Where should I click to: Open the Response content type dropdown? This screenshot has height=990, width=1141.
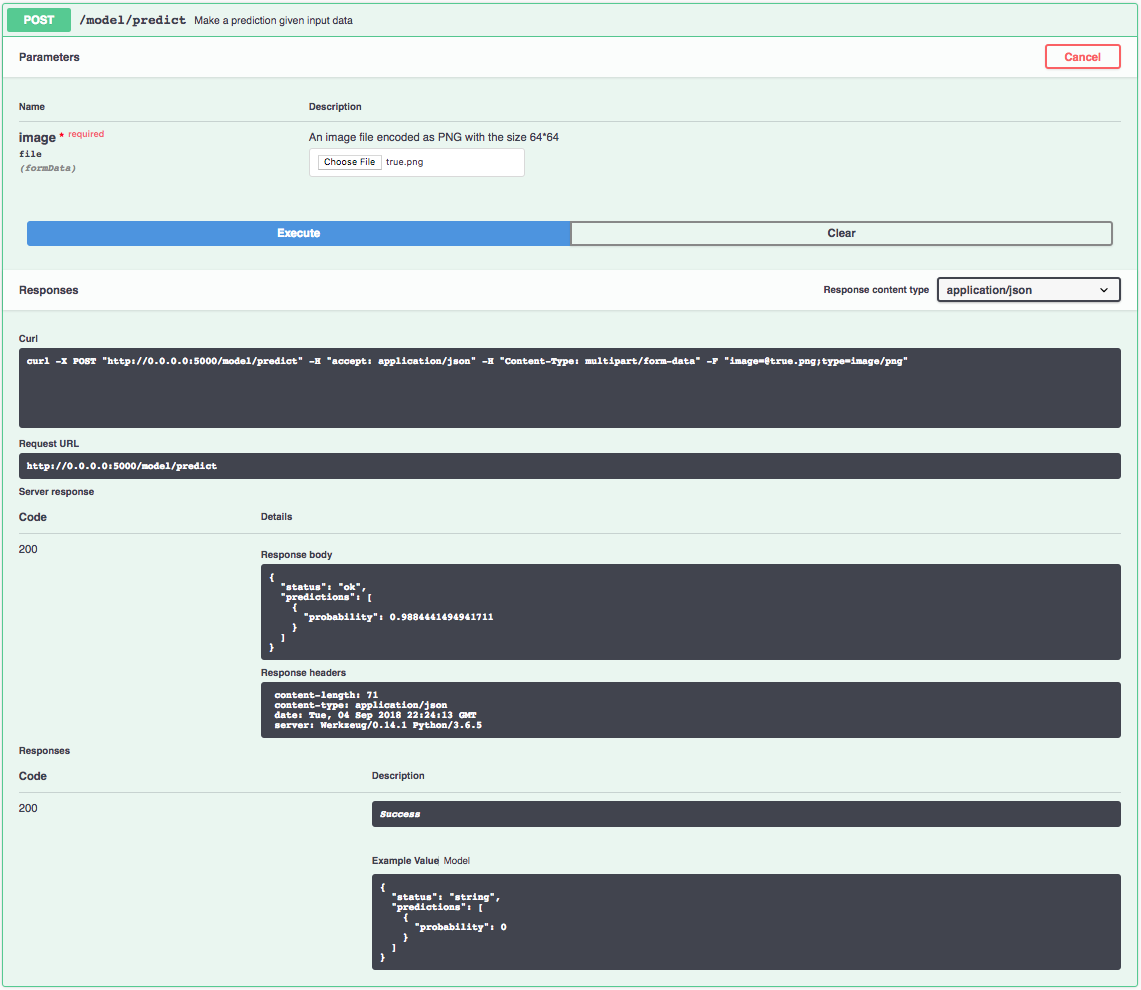pos(1028,290)
